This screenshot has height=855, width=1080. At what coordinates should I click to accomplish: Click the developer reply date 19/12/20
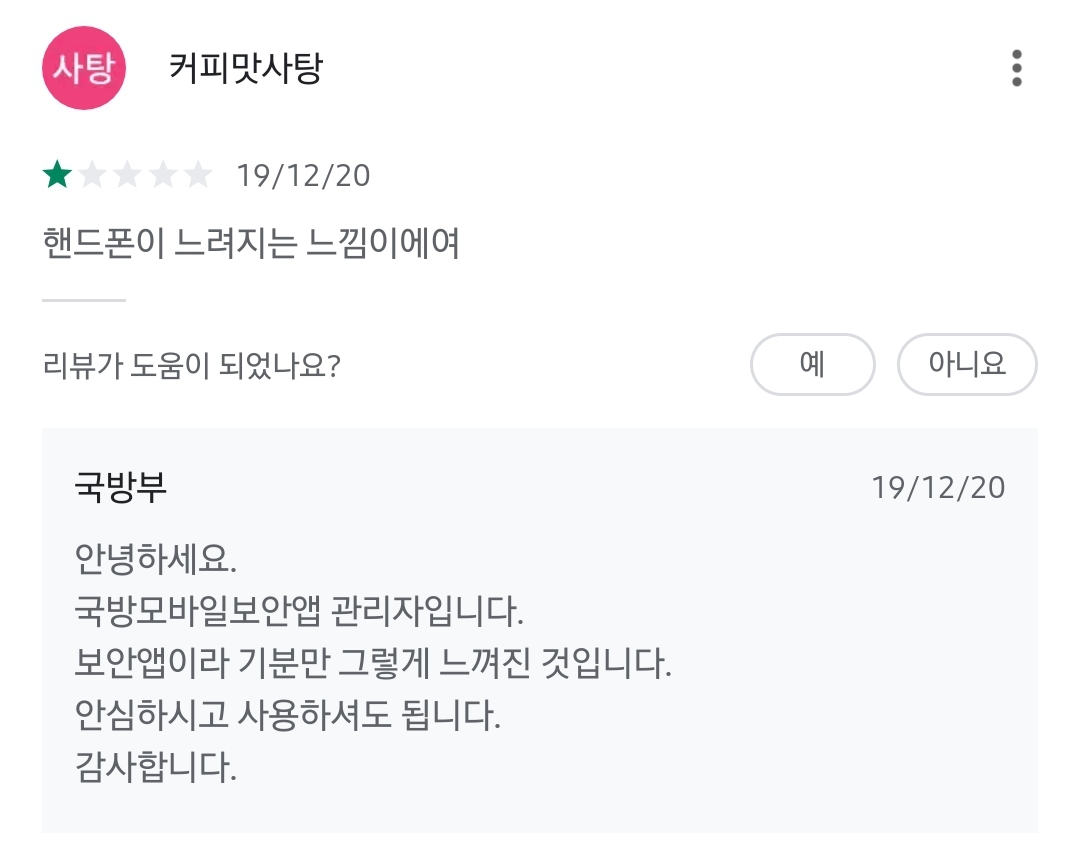(938, 488)
